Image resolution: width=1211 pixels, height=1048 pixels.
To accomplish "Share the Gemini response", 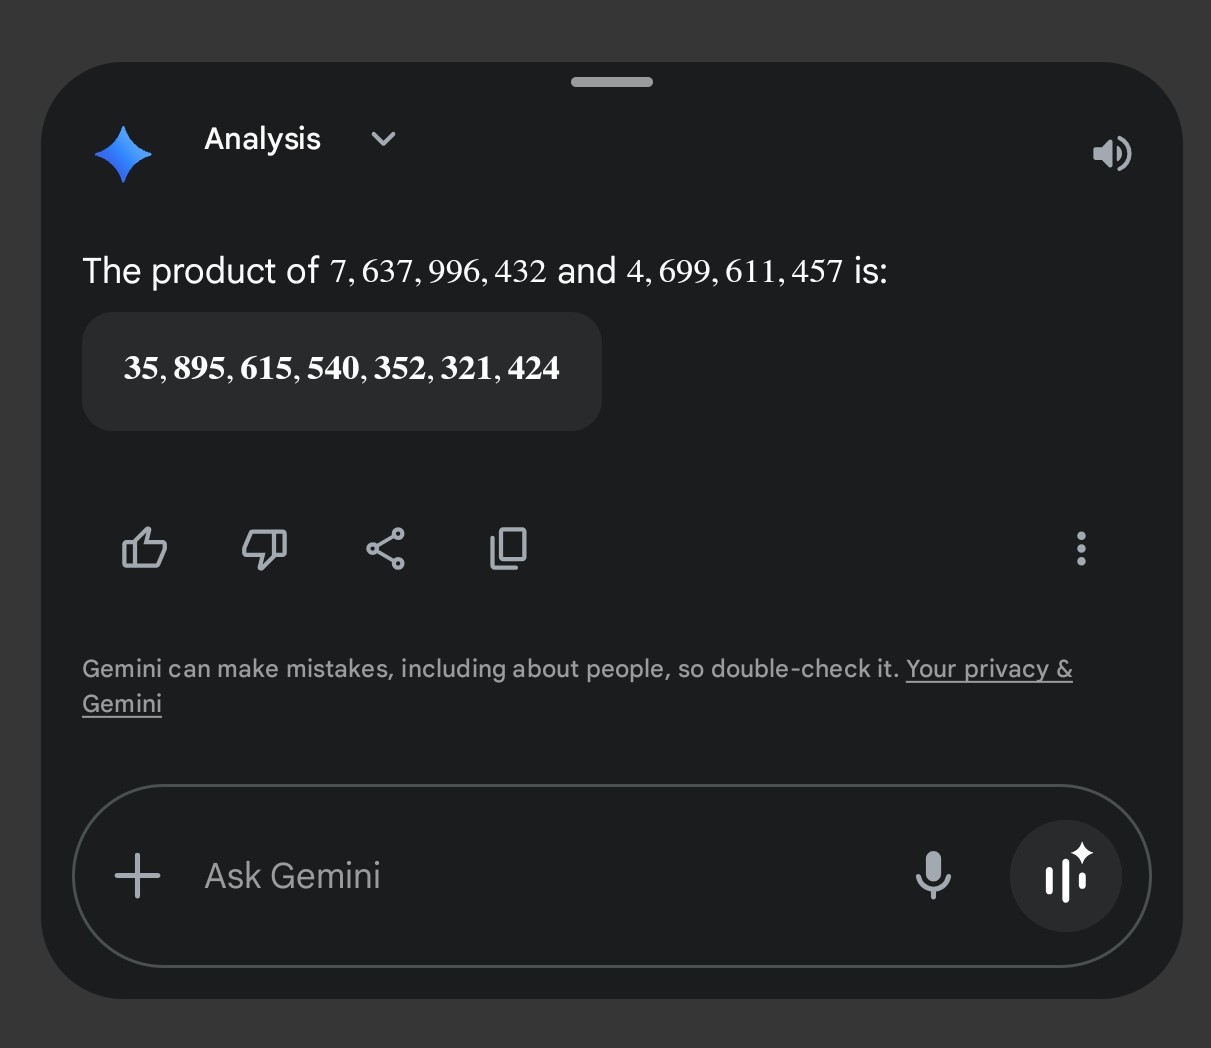I will (x=385, y=548).
